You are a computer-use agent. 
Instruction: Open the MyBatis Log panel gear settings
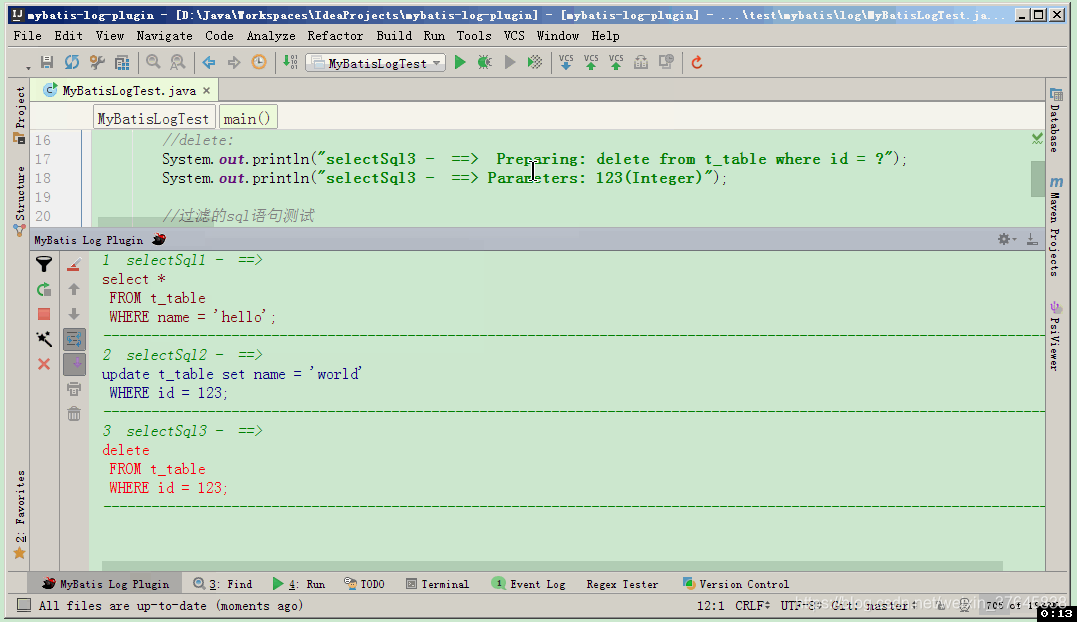[1006, 239]
